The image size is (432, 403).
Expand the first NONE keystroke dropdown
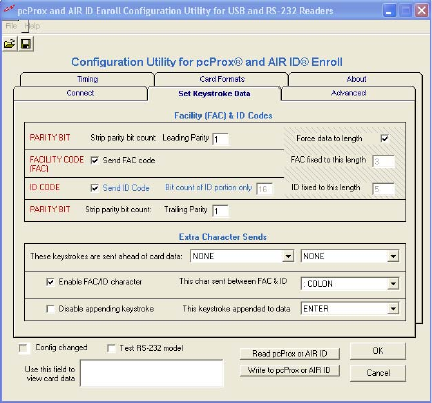pyautogui.click(x=288, y=256)
